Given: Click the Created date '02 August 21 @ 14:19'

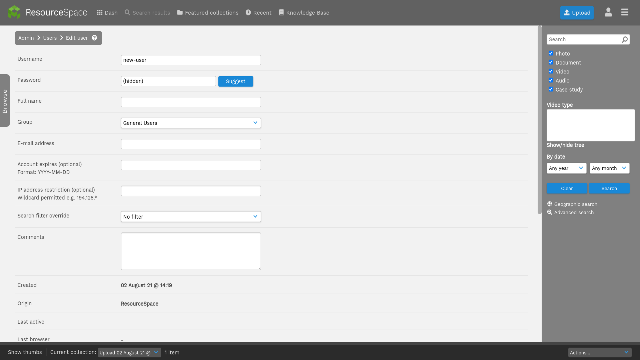Looking at the screenshot, I should coord(146,285).
